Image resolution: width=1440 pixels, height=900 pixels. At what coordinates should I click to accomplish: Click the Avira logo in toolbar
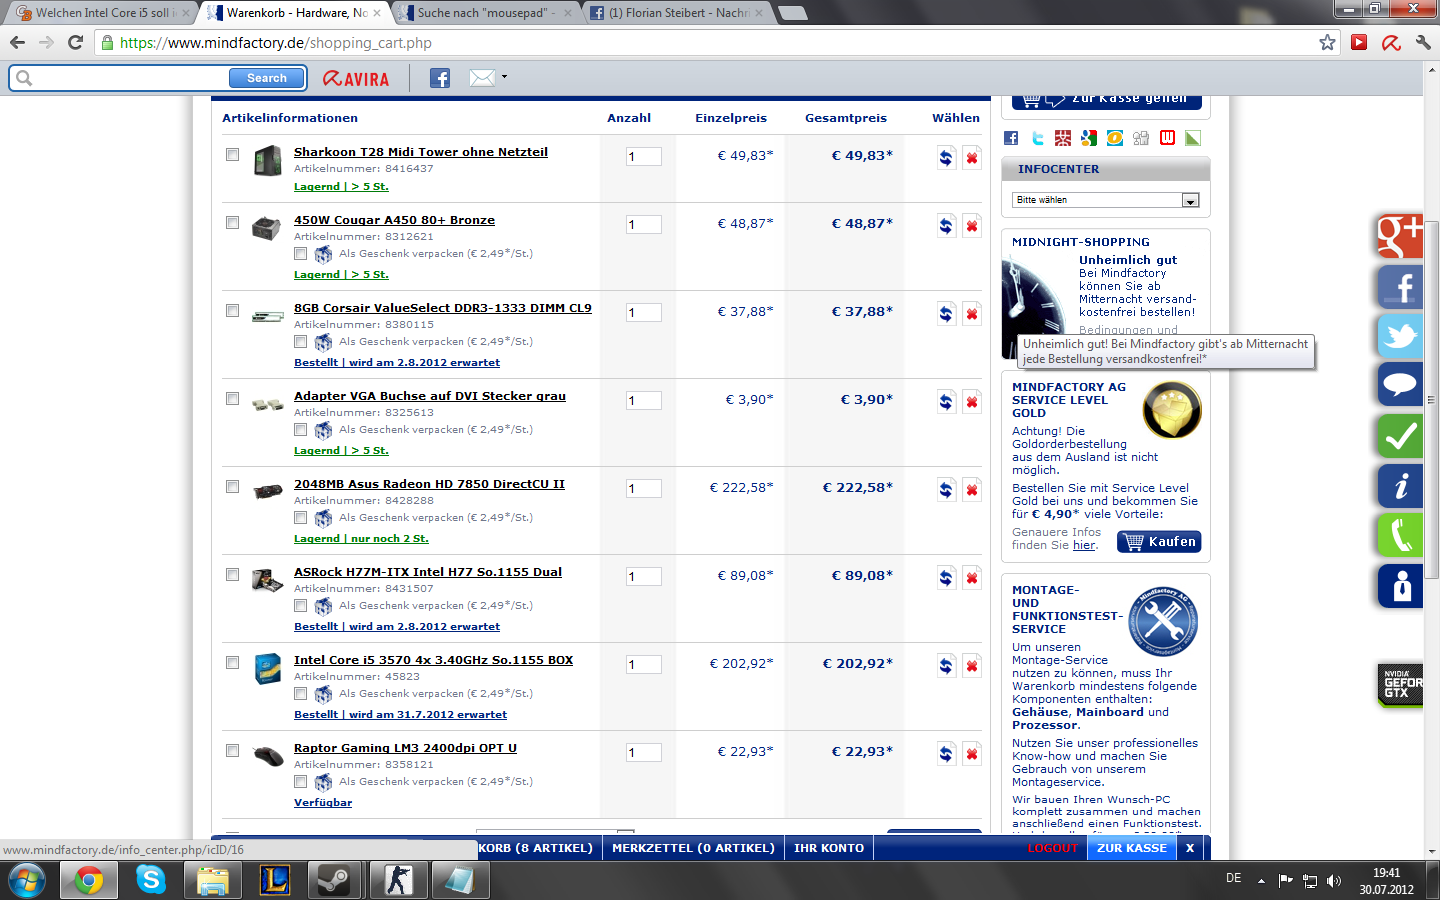[356, 78]
